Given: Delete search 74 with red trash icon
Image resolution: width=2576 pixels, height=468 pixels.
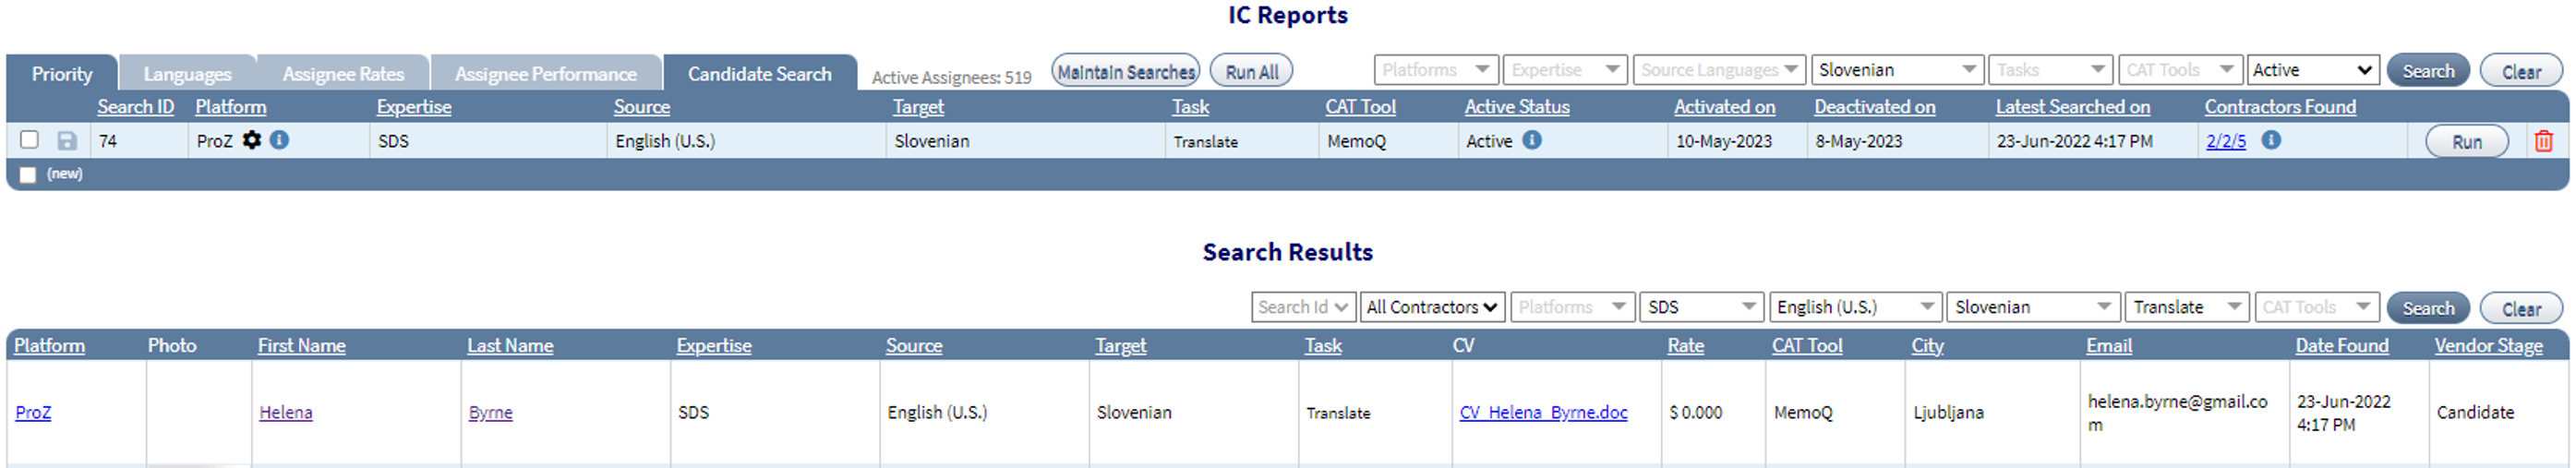Looking at the screenshot, I should tap(2543, 141).
